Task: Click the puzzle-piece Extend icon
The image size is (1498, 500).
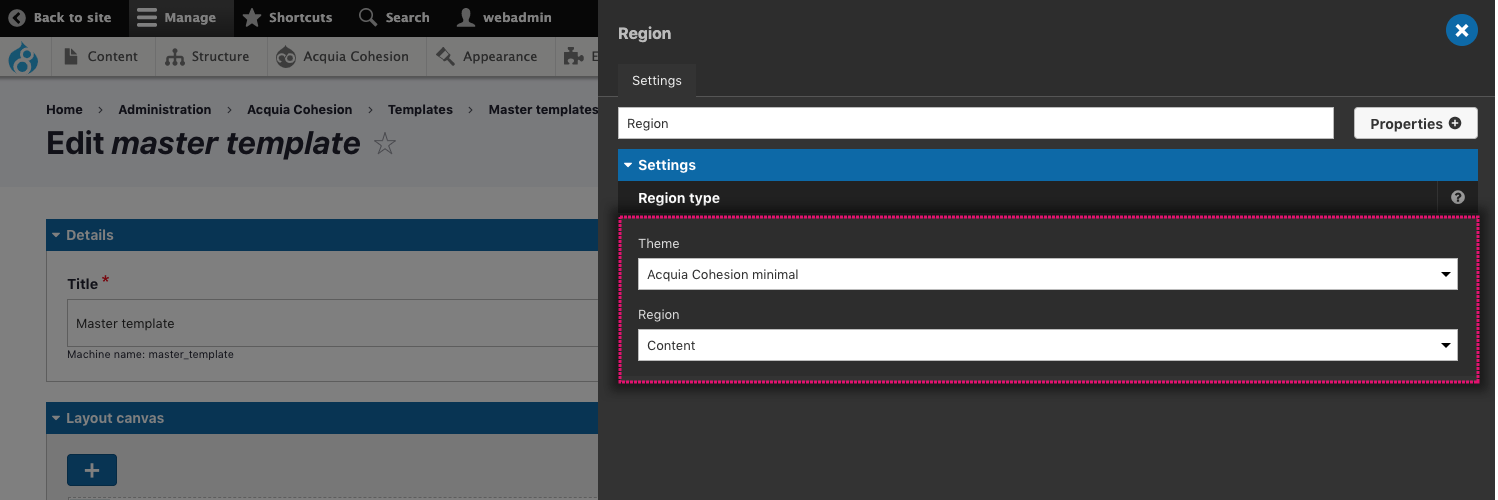Action: point(573,56)
